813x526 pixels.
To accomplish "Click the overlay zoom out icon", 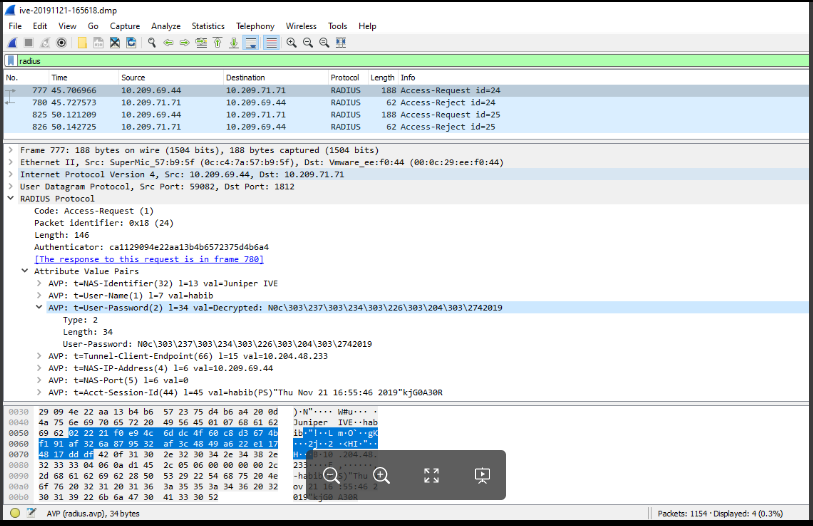I will coord(330,476).
